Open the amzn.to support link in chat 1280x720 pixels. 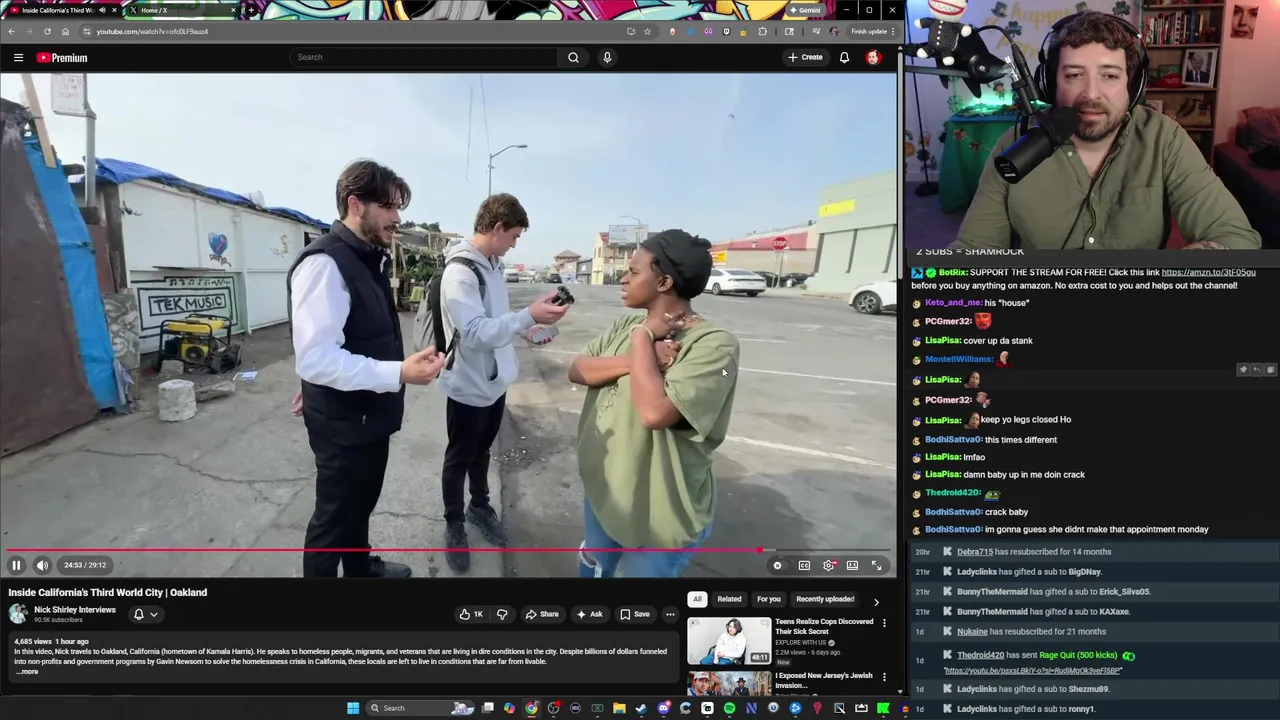1208,272
